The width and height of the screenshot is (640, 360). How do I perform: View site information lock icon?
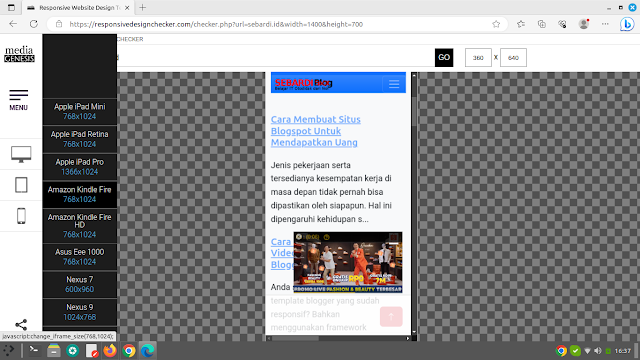[x=59, y=24]
